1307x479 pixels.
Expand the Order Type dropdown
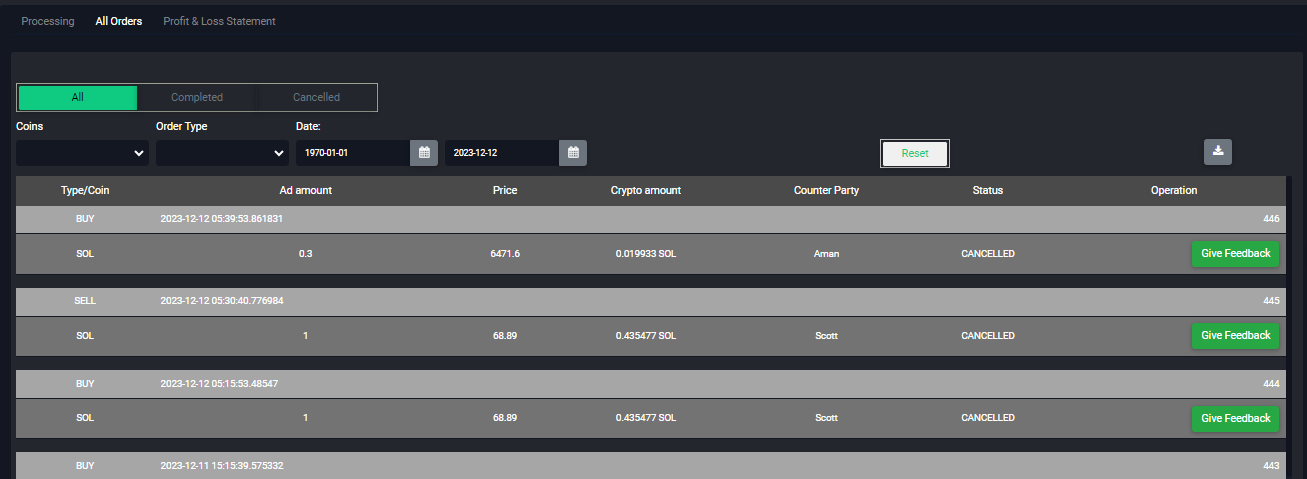[222, 153]
